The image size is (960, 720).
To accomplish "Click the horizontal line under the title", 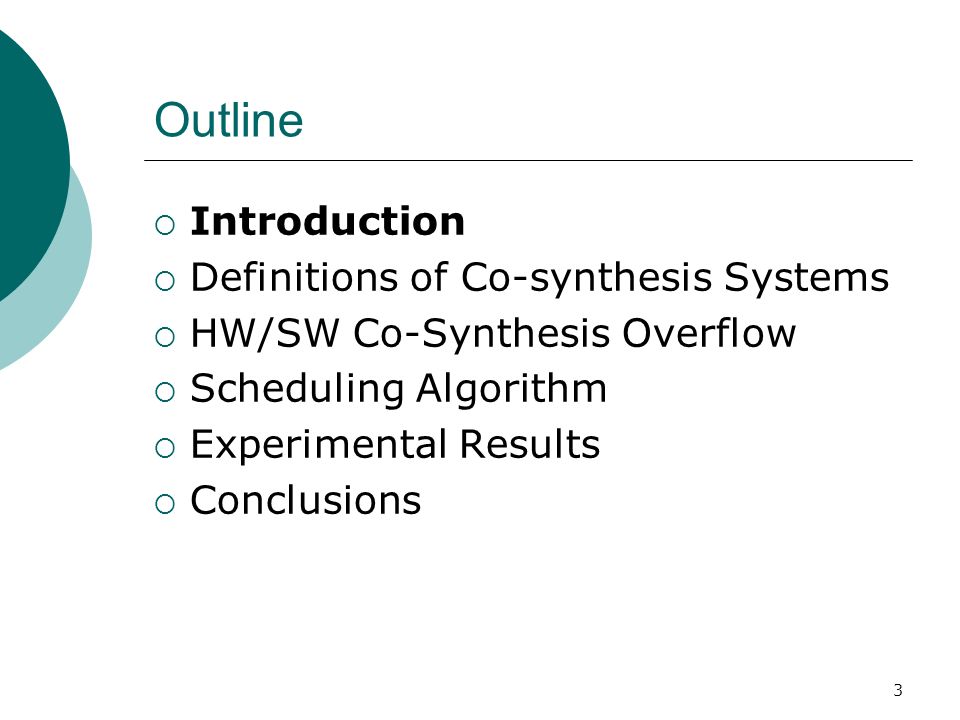I will point(528,160).
